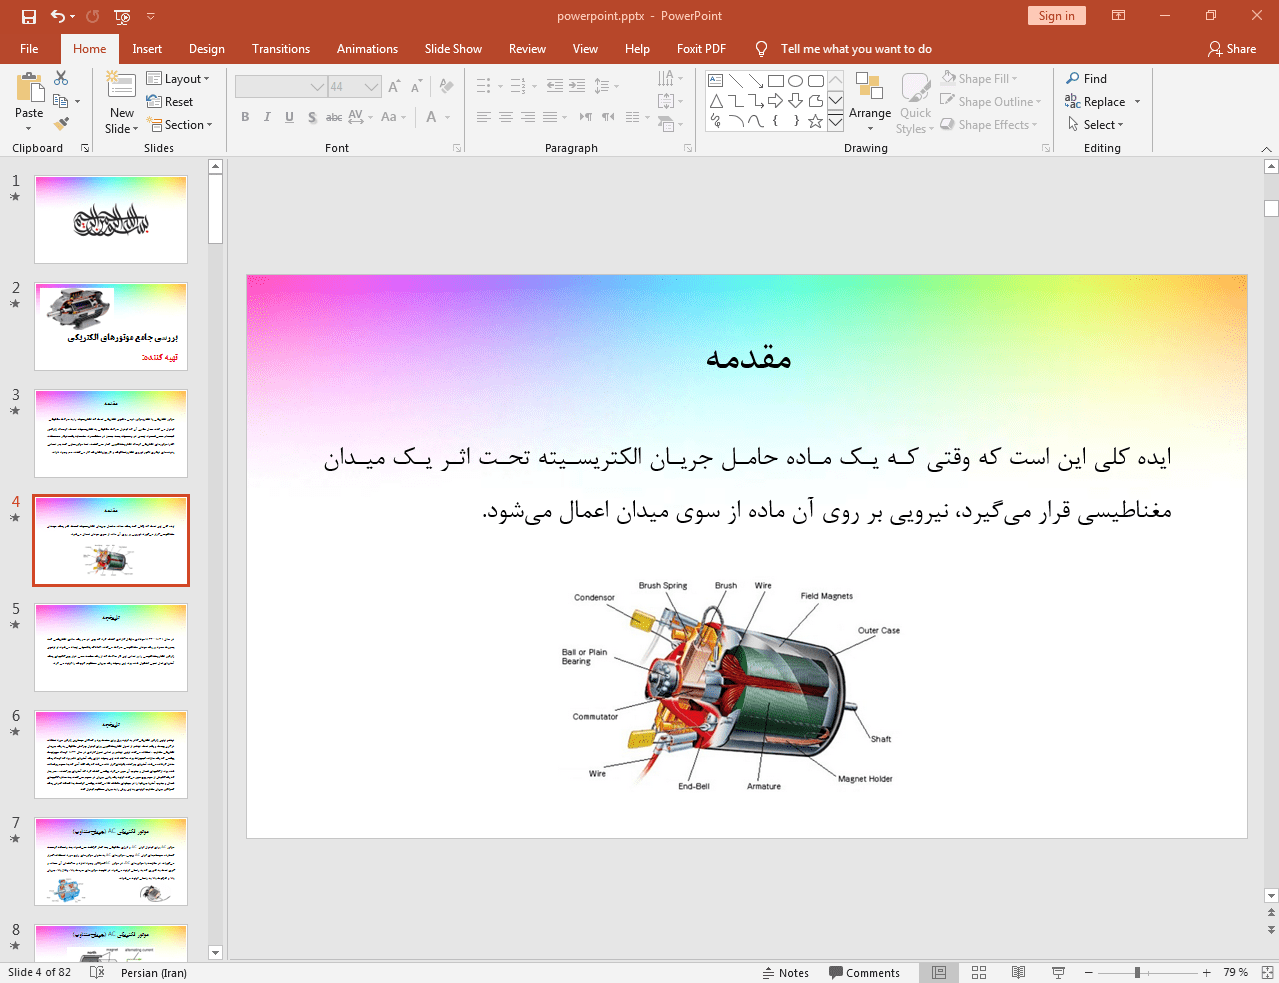Click the Paste clipboard icon
This screenshot has height=983, width=1279.
pos(29,89)
